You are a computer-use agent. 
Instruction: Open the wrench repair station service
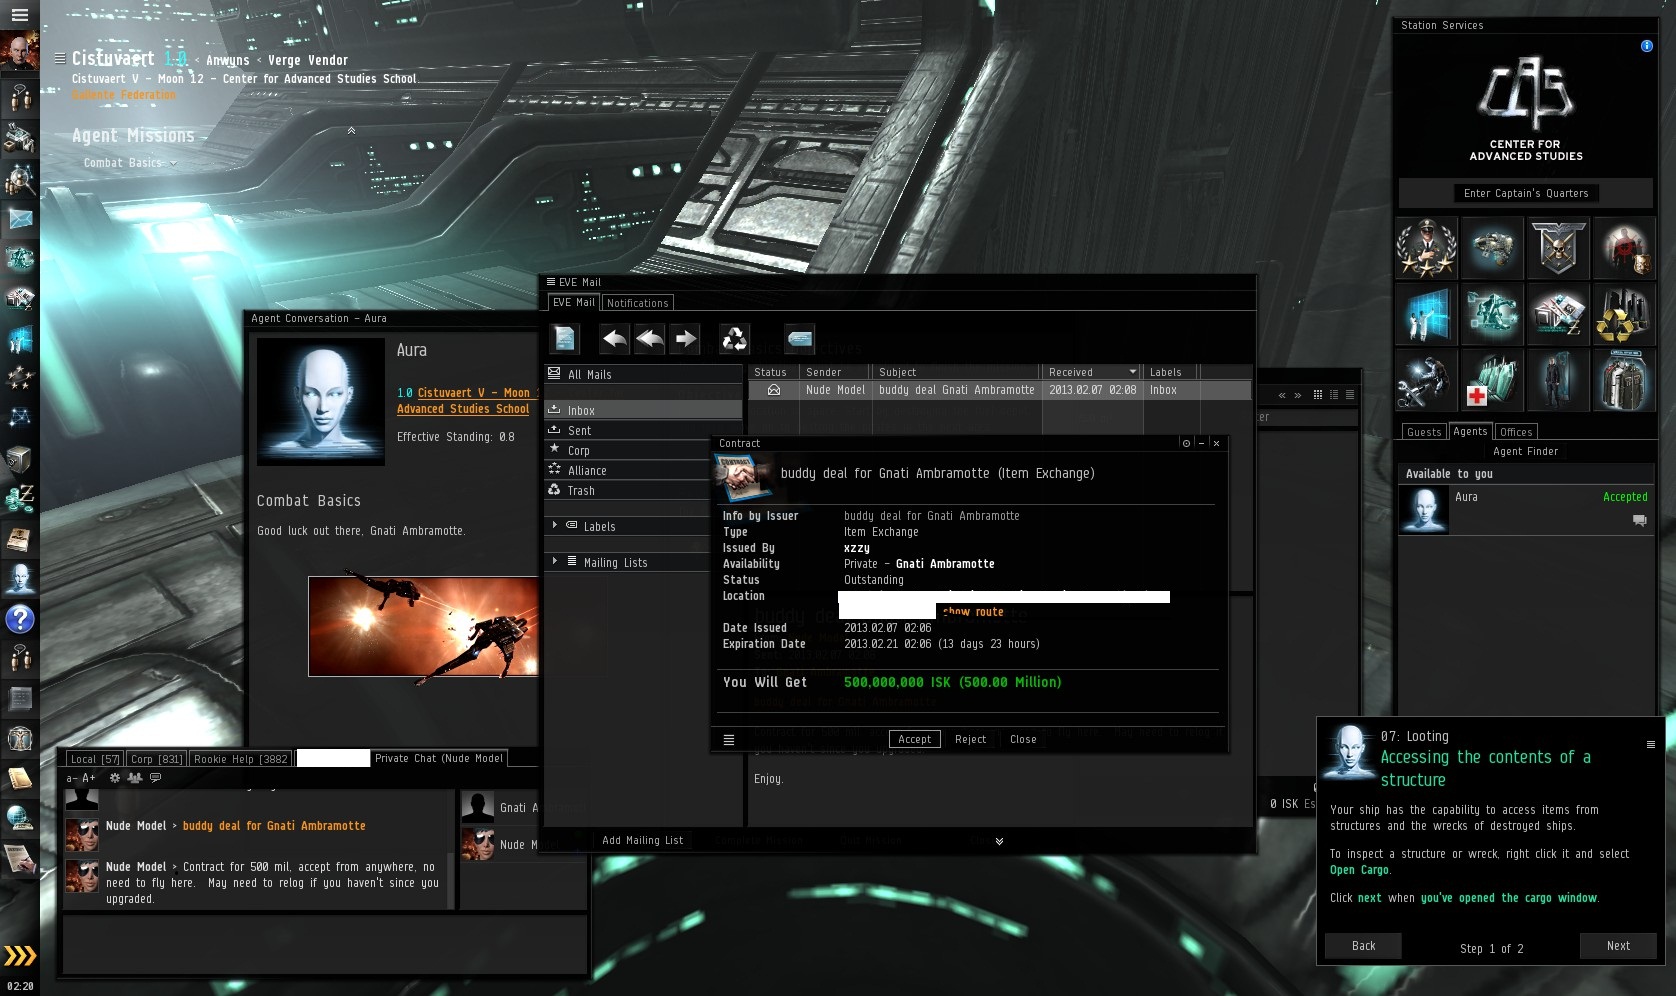(1427, 380)
